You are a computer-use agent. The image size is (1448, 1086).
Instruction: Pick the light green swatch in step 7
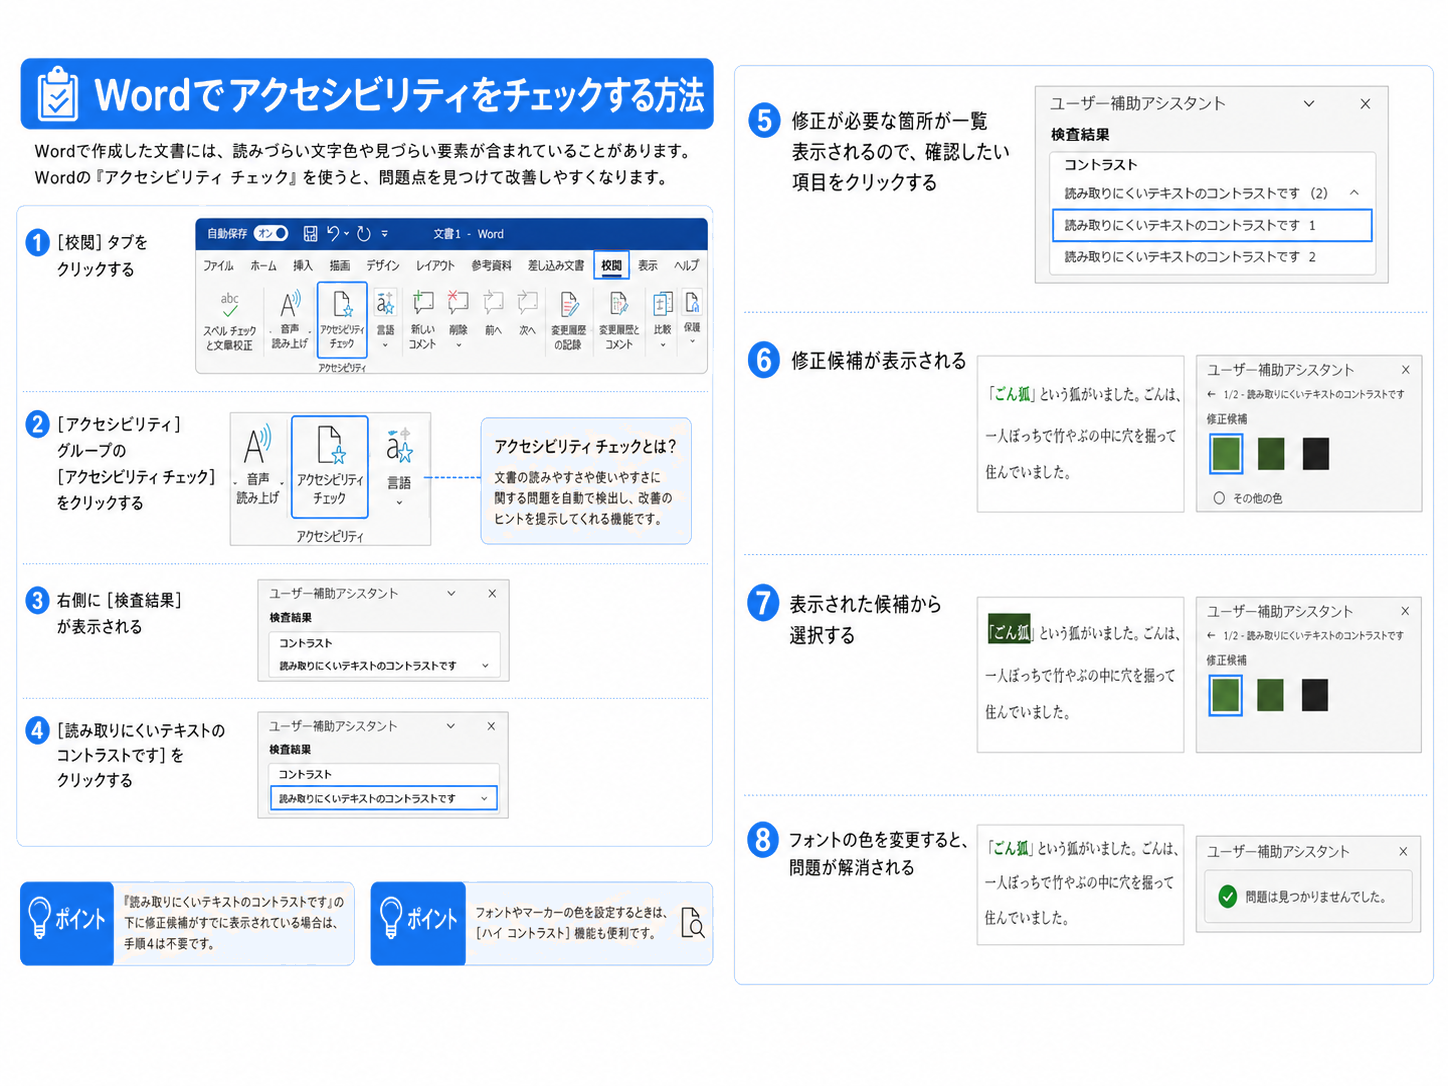(x=1226, y=695)
